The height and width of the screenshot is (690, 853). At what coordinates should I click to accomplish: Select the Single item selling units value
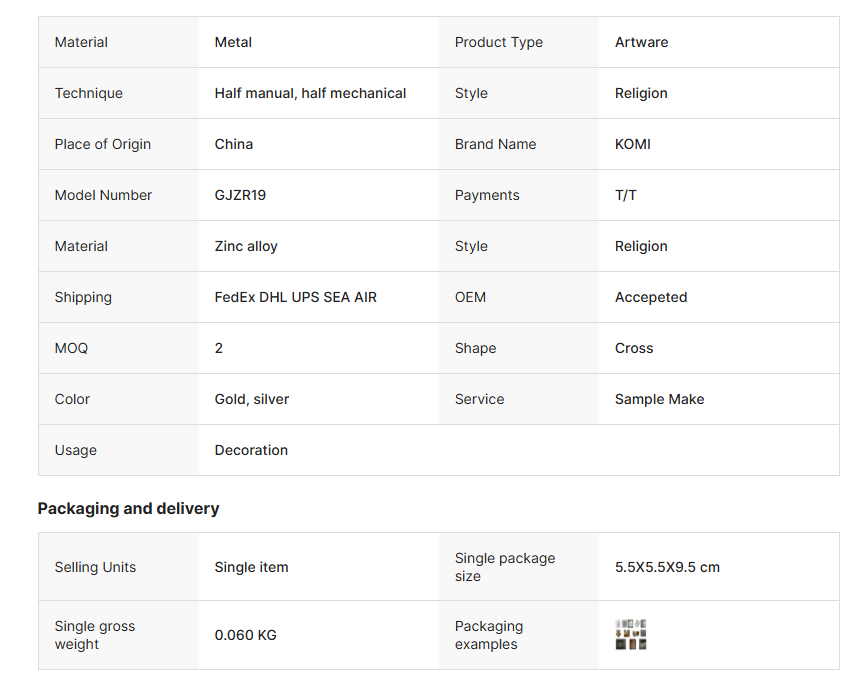[251, 567]
